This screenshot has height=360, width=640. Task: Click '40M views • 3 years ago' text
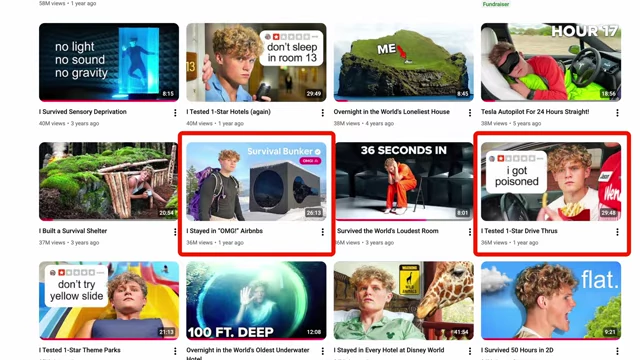coord(69,123)
